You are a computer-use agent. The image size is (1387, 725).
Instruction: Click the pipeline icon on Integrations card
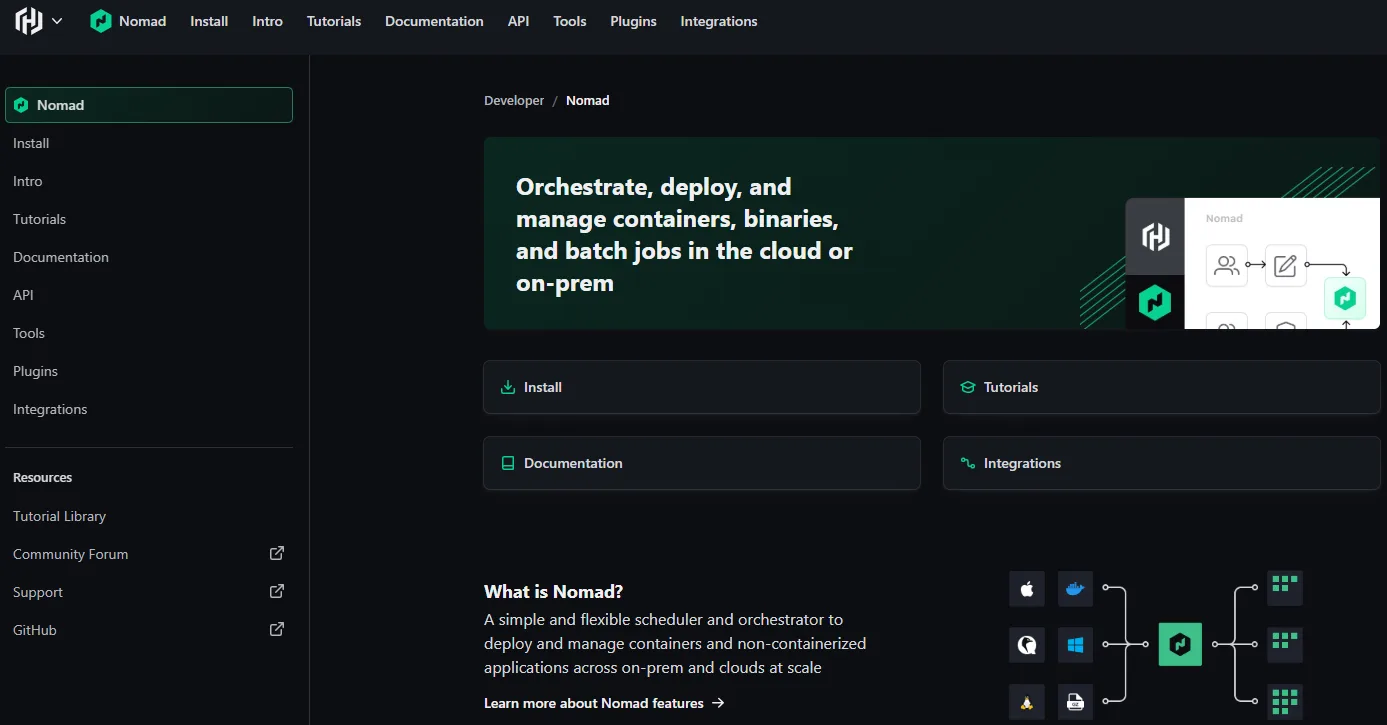pos(967,463)
